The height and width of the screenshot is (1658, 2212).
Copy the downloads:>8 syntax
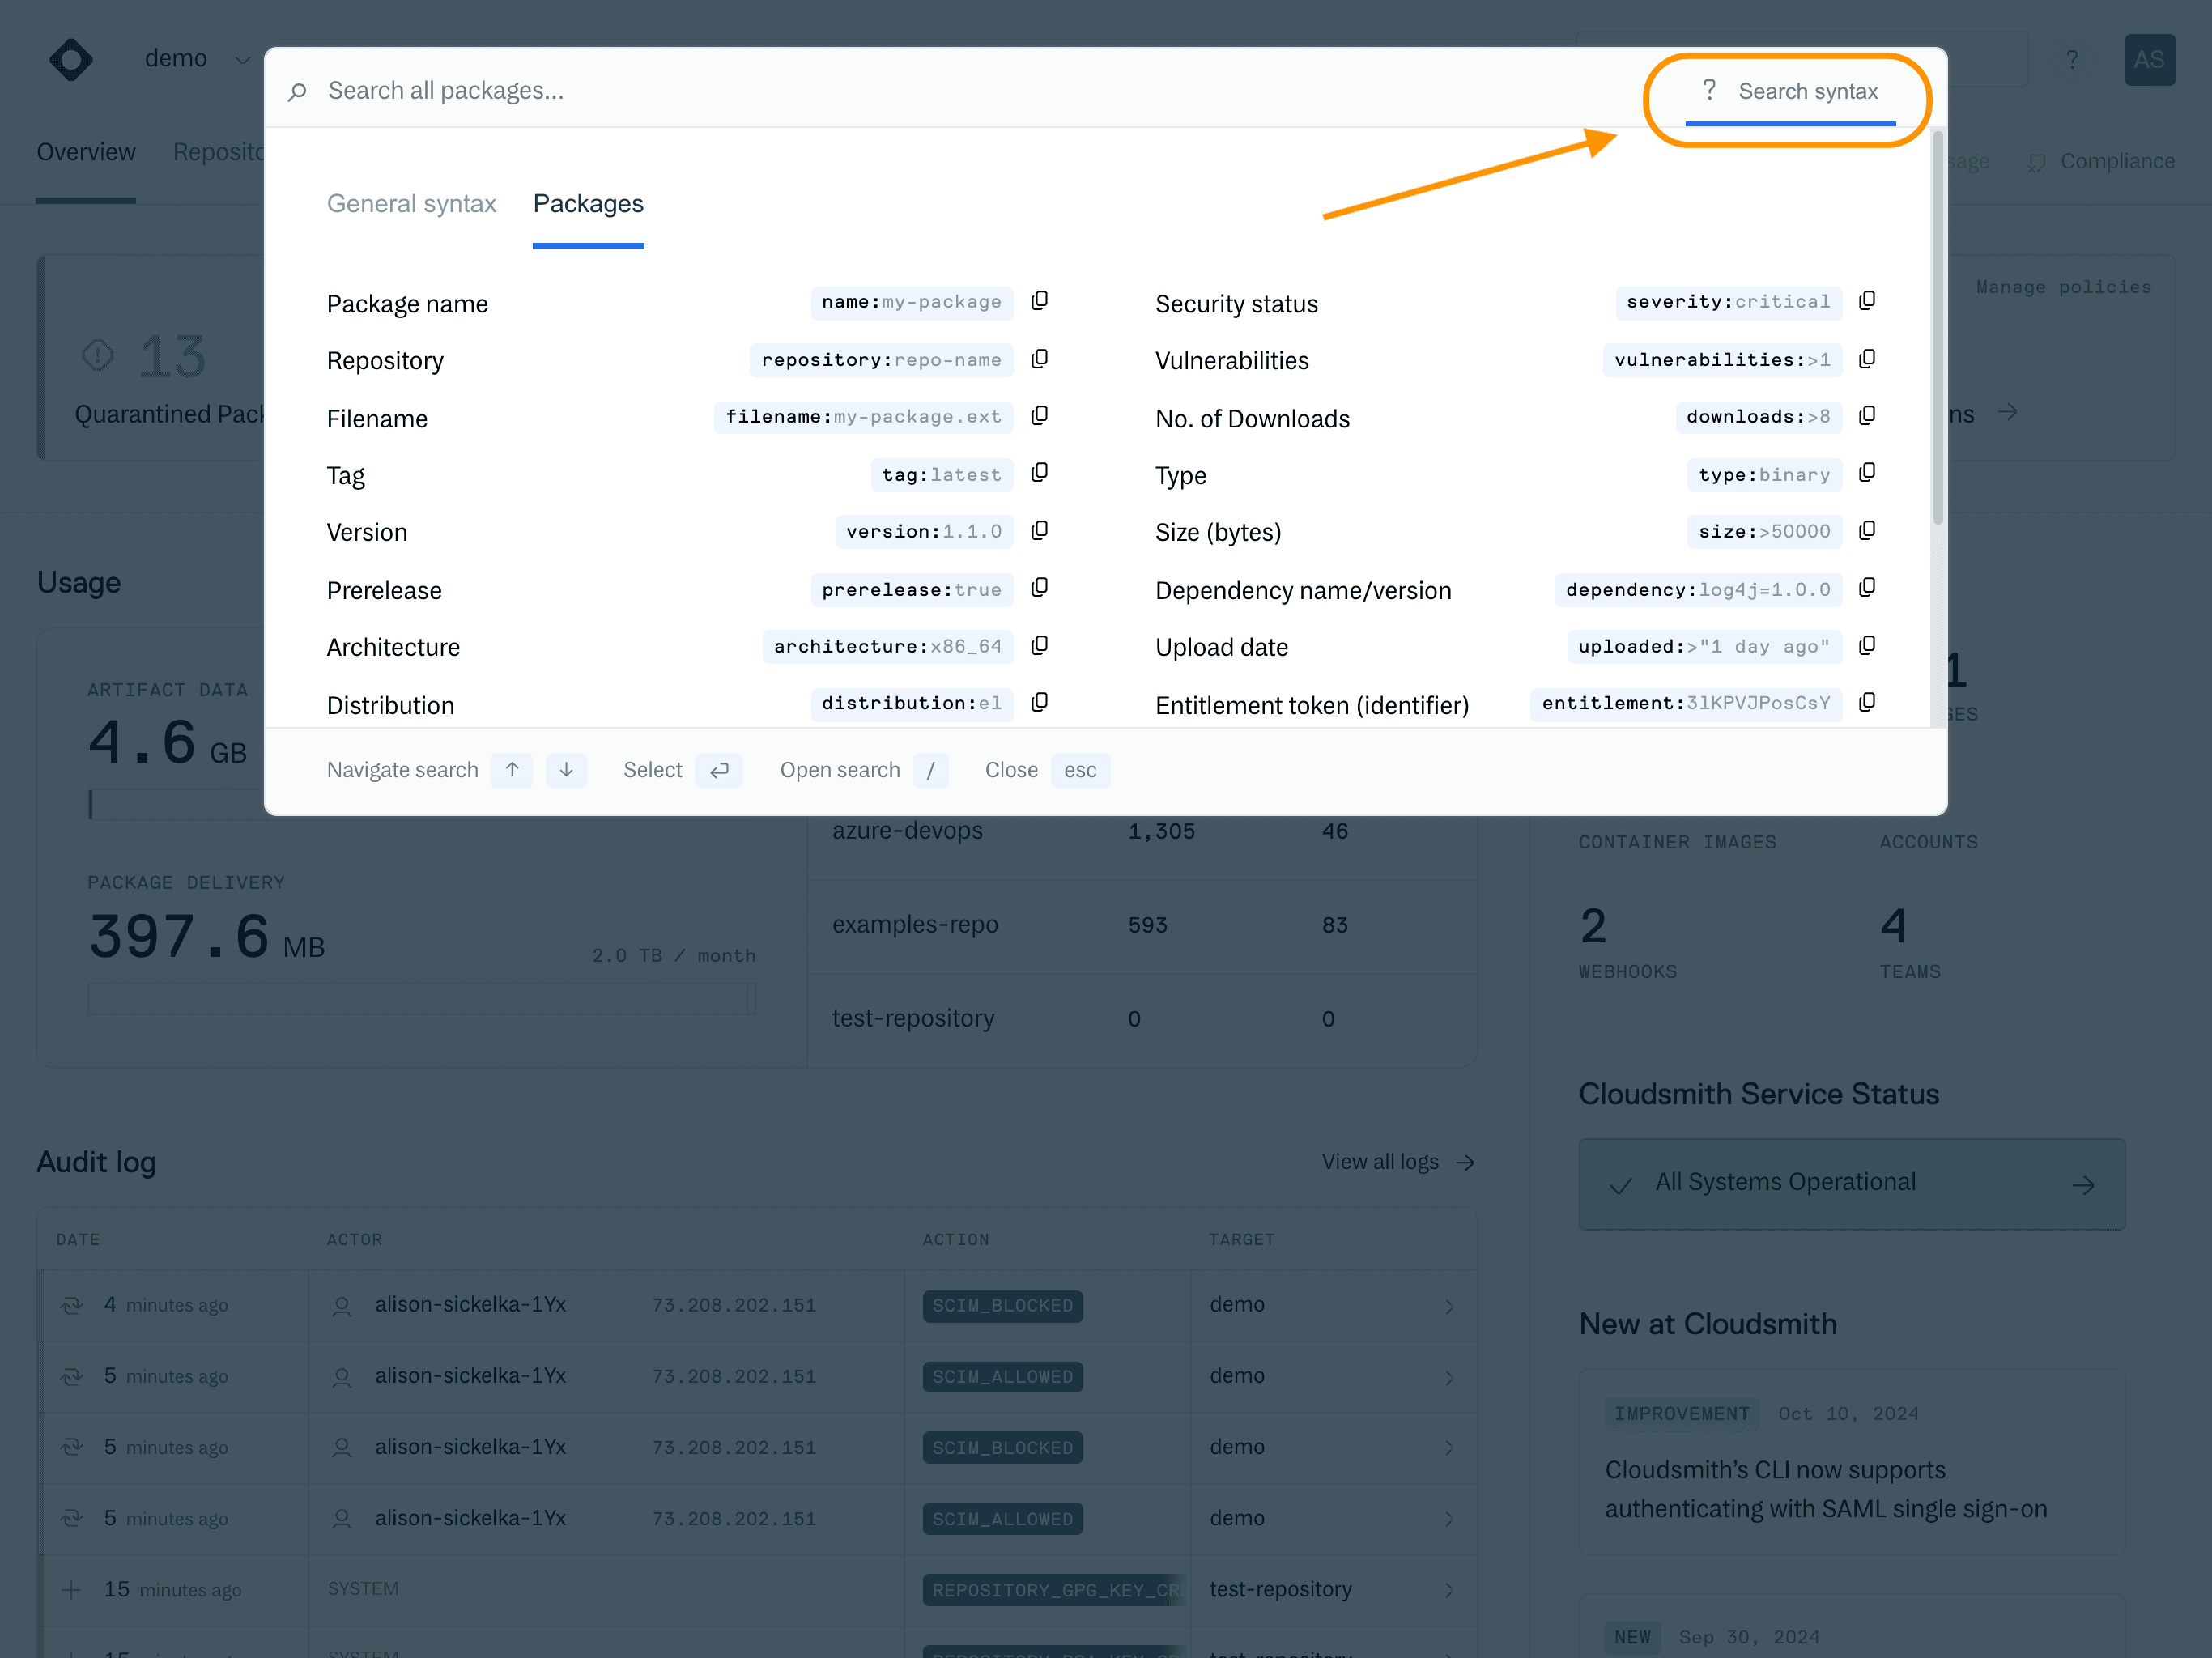pyautogui.click(x=1866, y=416)
